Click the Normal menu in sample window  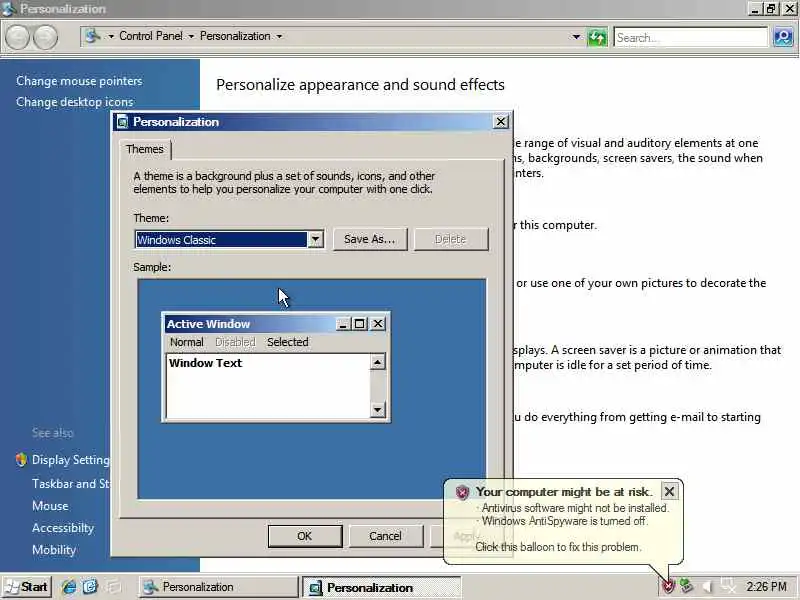click(187, 342)
